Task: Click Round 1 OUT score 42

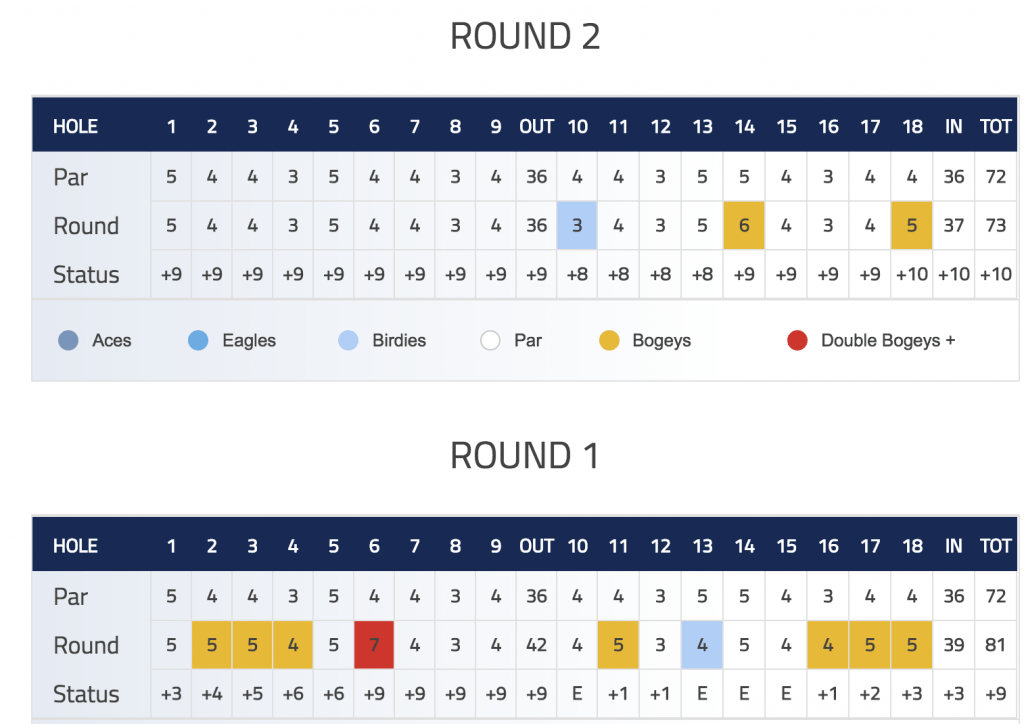Action: 536,645
